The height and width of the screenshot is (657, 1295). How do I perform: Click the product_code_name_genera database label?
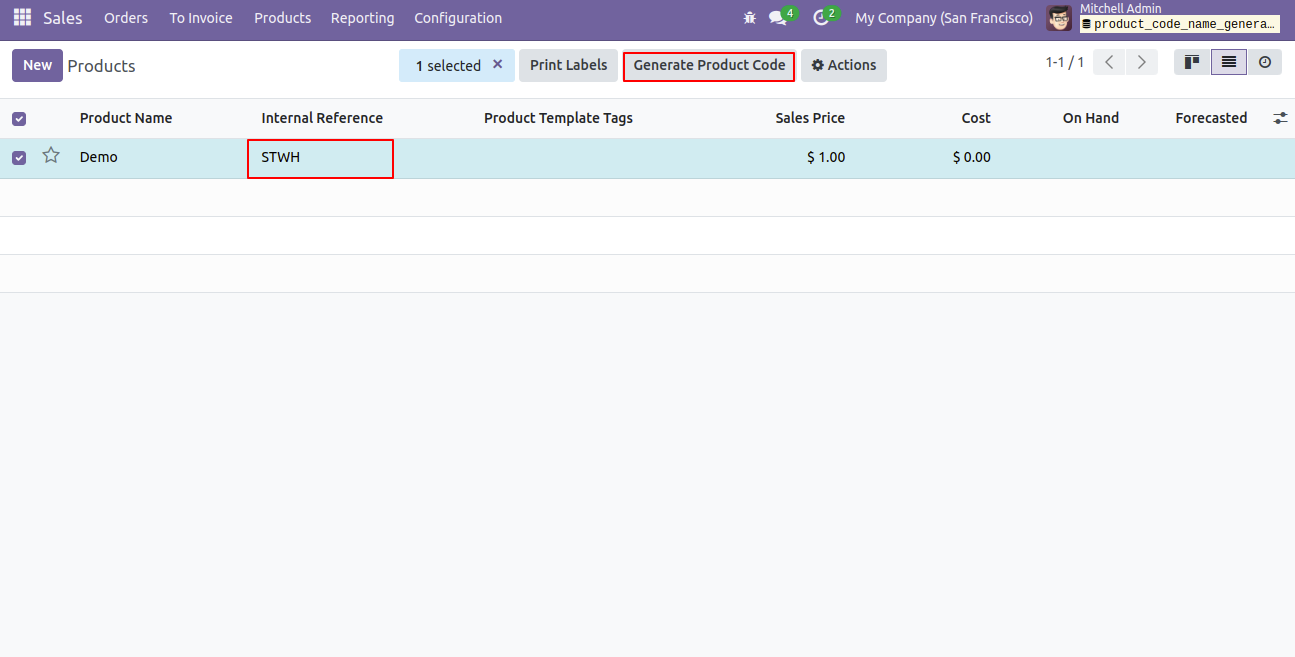(x=1180, y=24)
